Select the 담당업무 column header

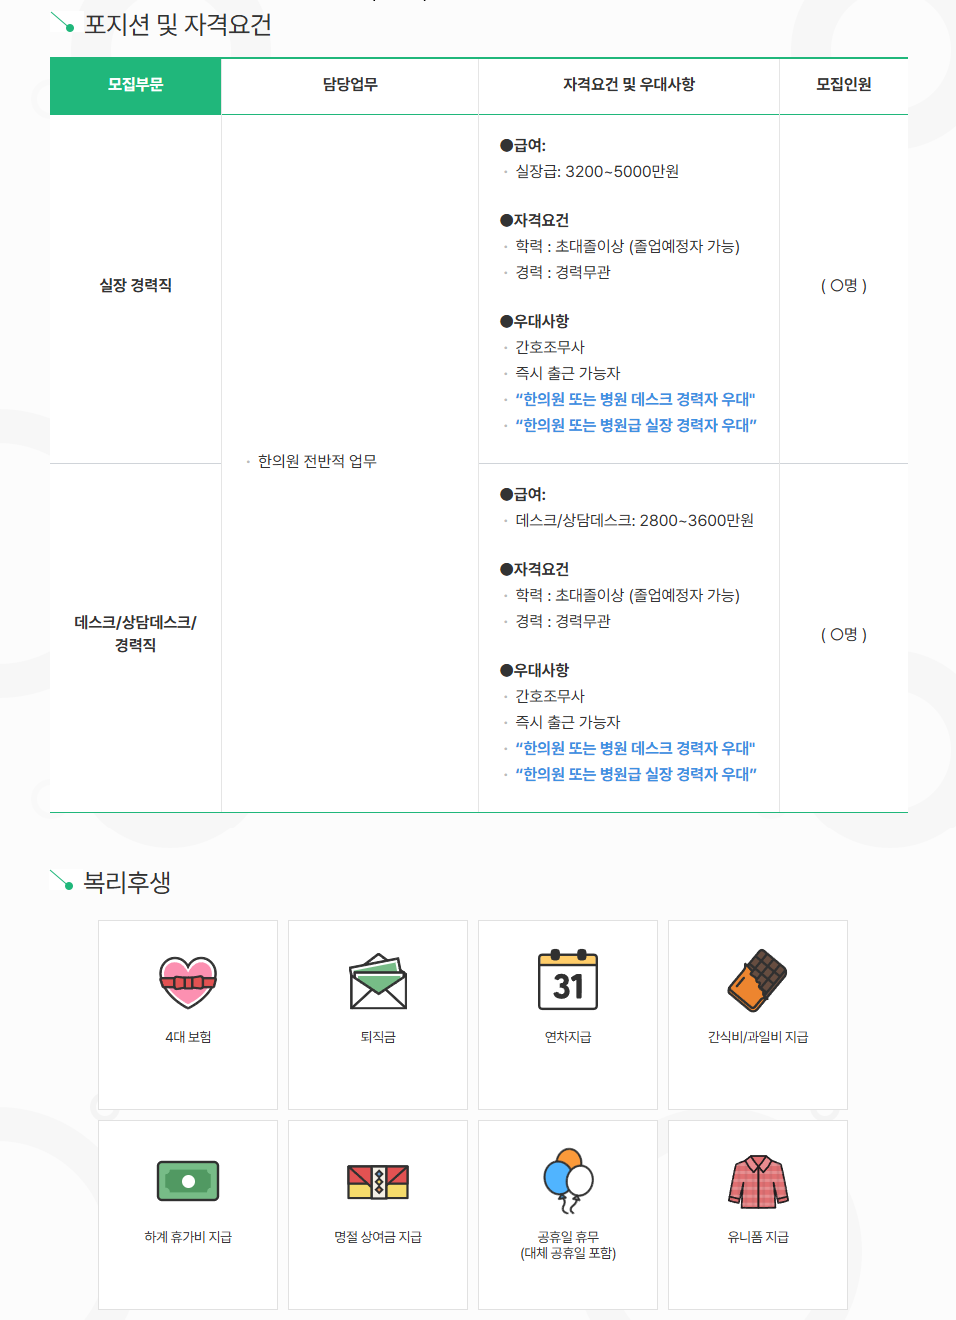[350, 85]
